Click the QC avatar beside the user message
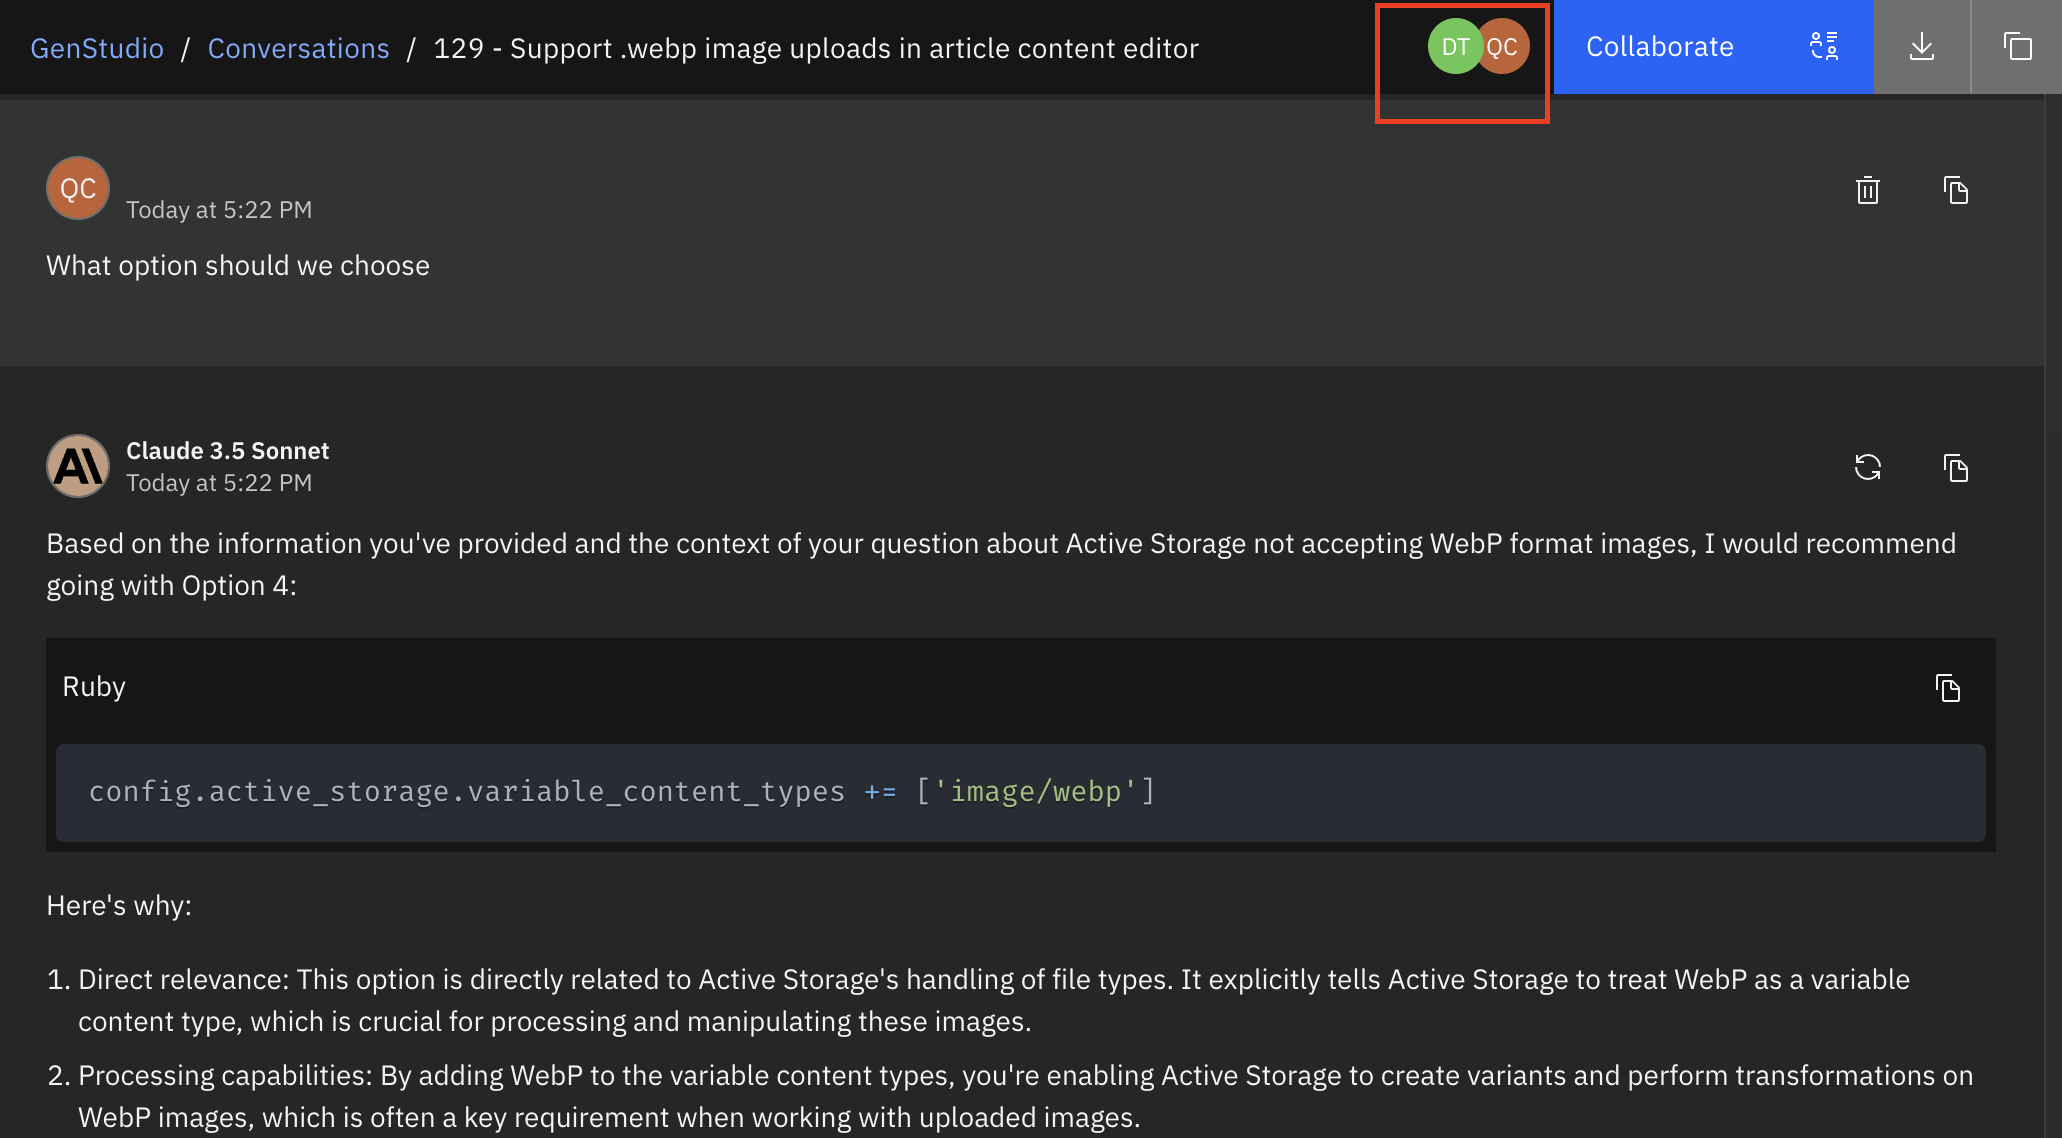Screen dimensions: 2062x1138 tap(78, 188)
